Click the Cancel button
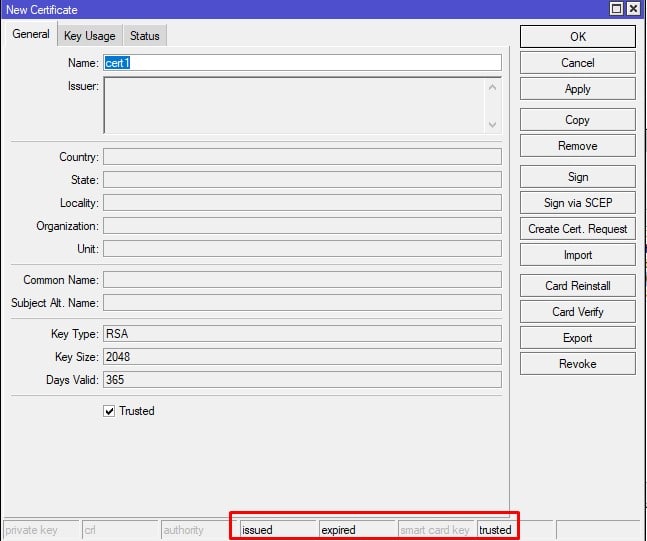The width and height of the screenshot is (647, 541). click(578, 63)
